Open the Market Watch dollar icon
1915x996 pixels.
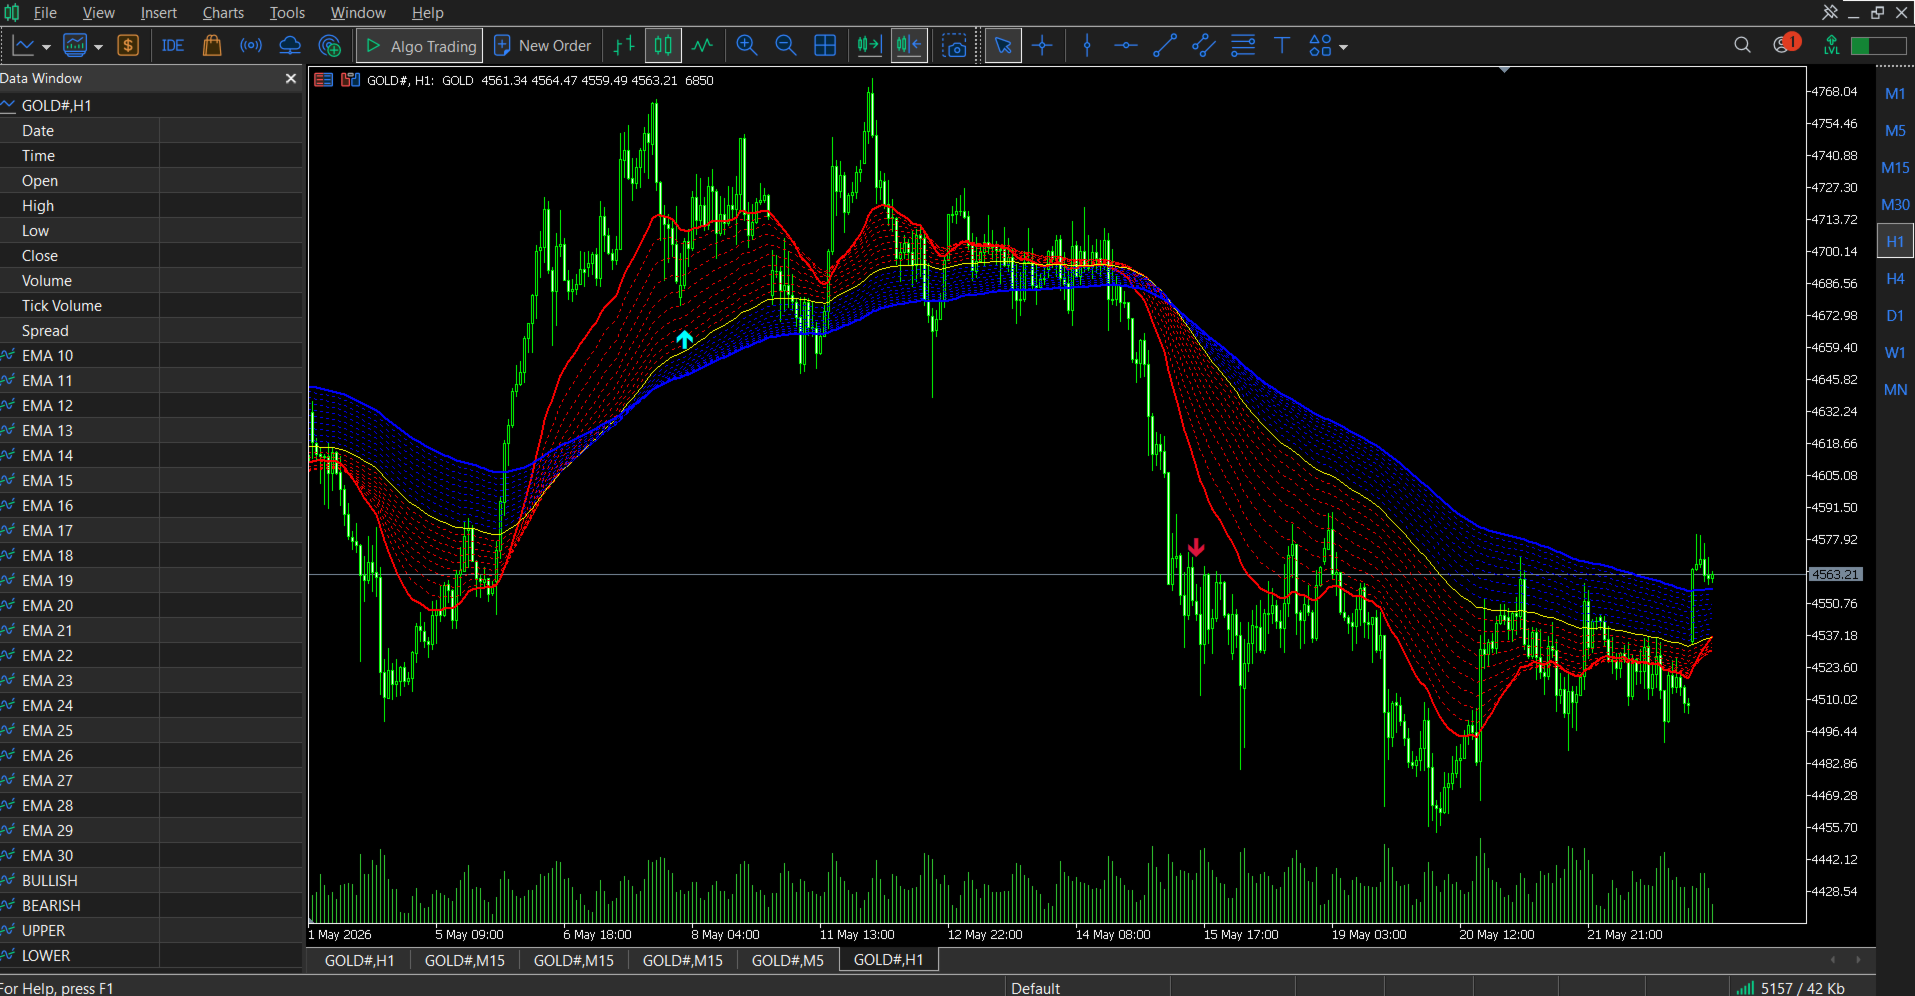click(128, 46)
